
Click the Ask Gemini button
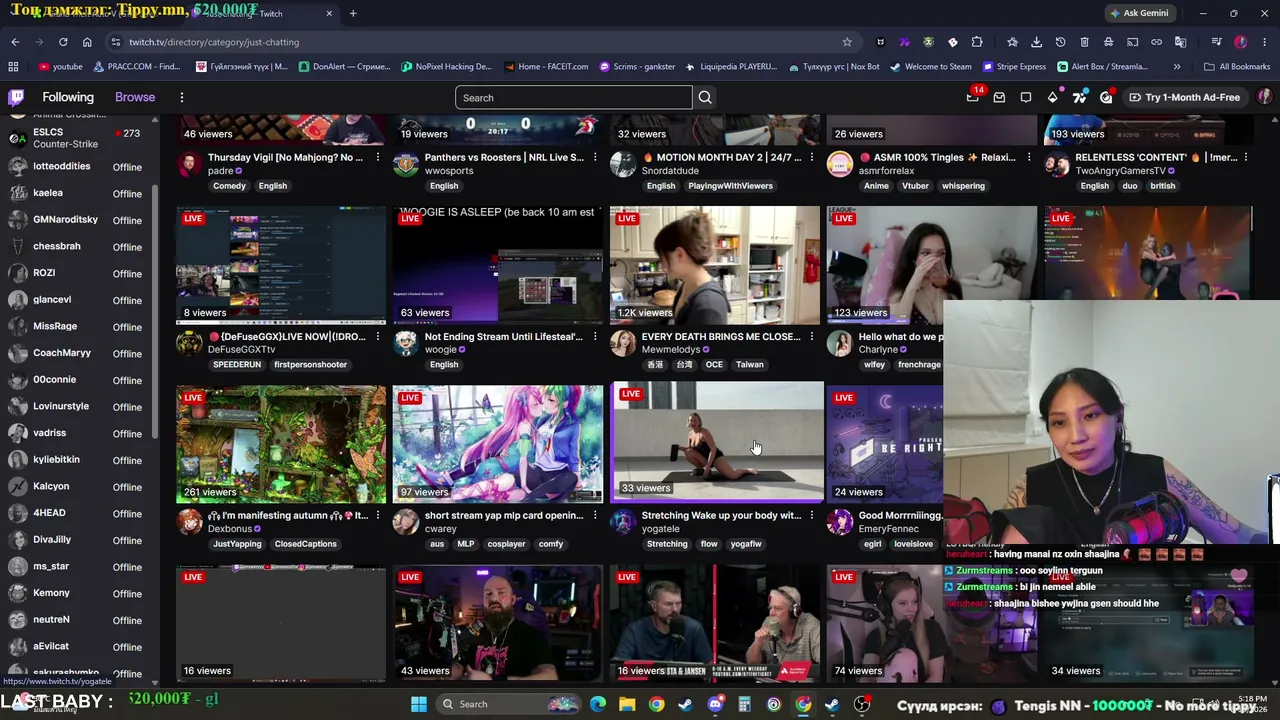coord(1138,13)
